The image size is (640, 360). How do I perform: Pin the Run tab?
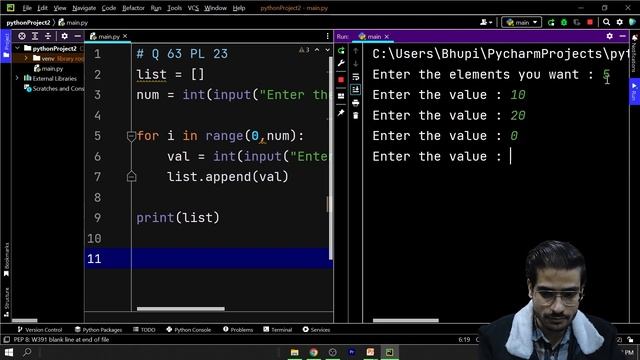pyautogui.click(x=341, y=113)
